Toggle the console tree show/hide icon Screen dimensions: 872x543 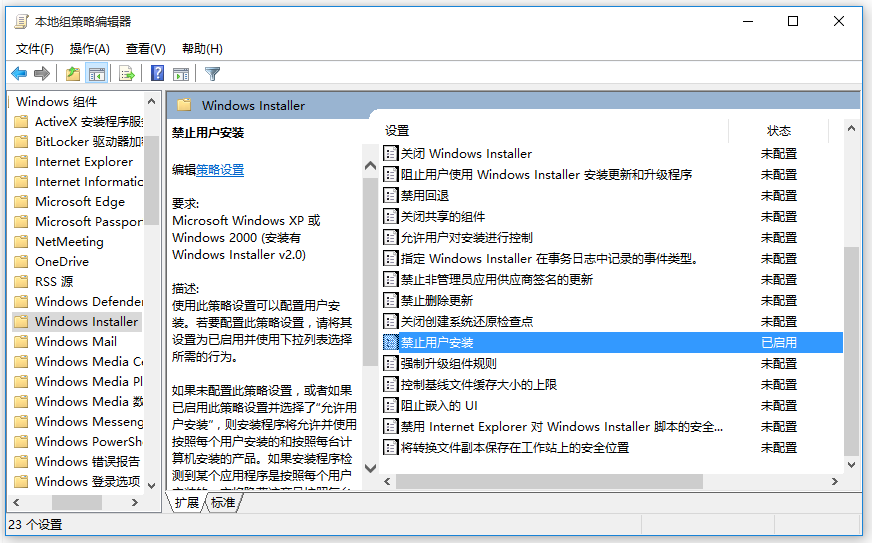(x=97, y=73)
